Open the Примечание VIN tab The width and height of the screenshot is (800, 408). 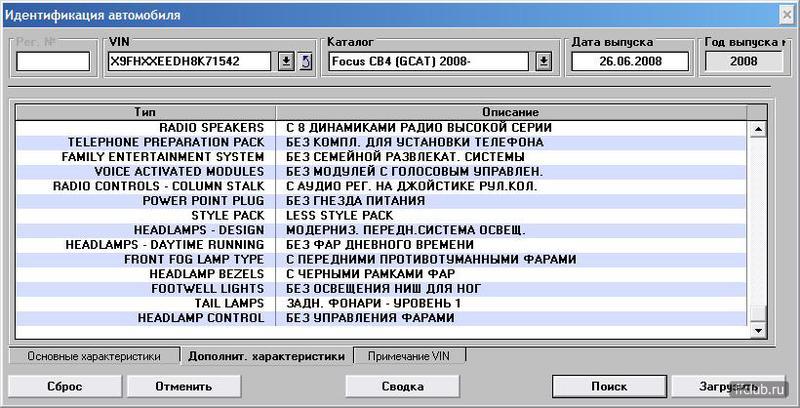click(x=409, y=356)
